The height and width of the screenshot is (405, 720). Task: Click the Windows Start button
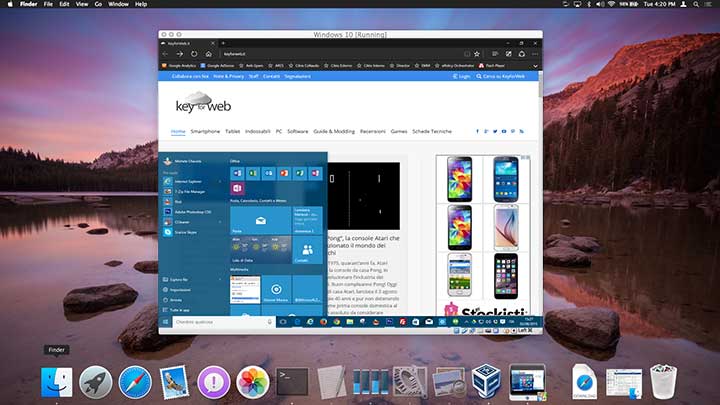coord(165,322)
